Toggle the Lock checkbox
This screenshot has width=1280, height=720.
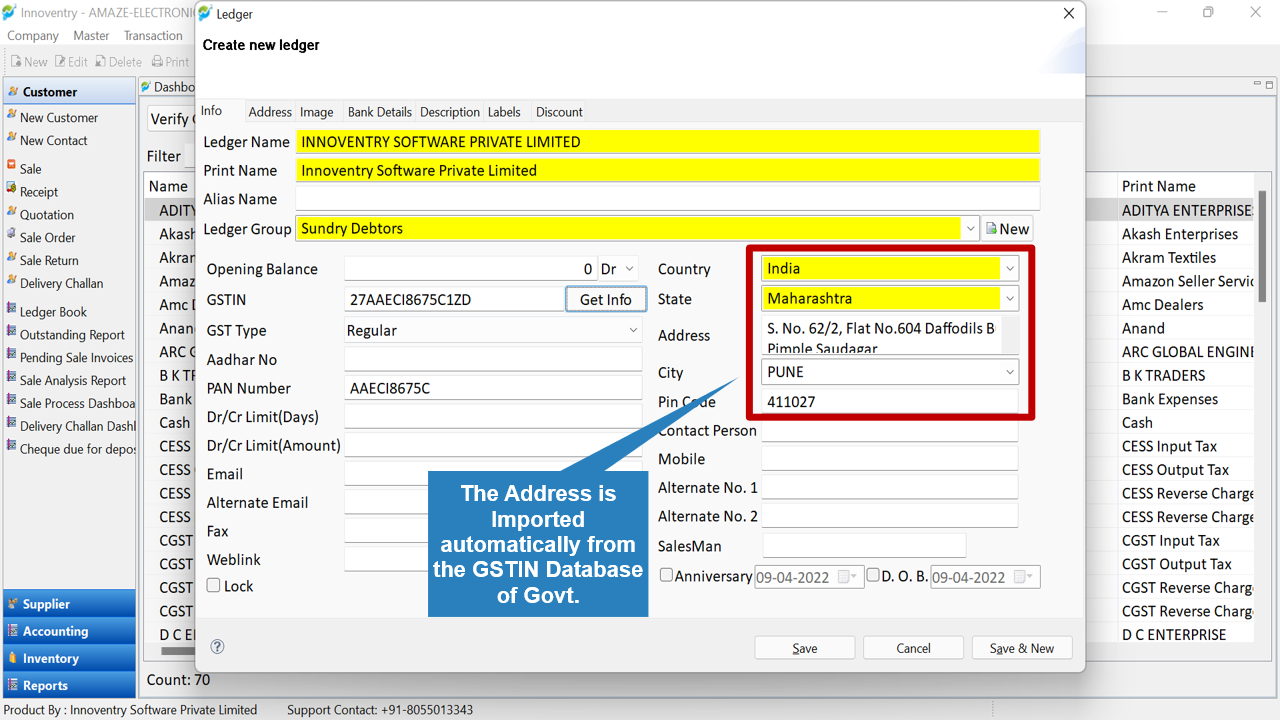coord(213,585)
